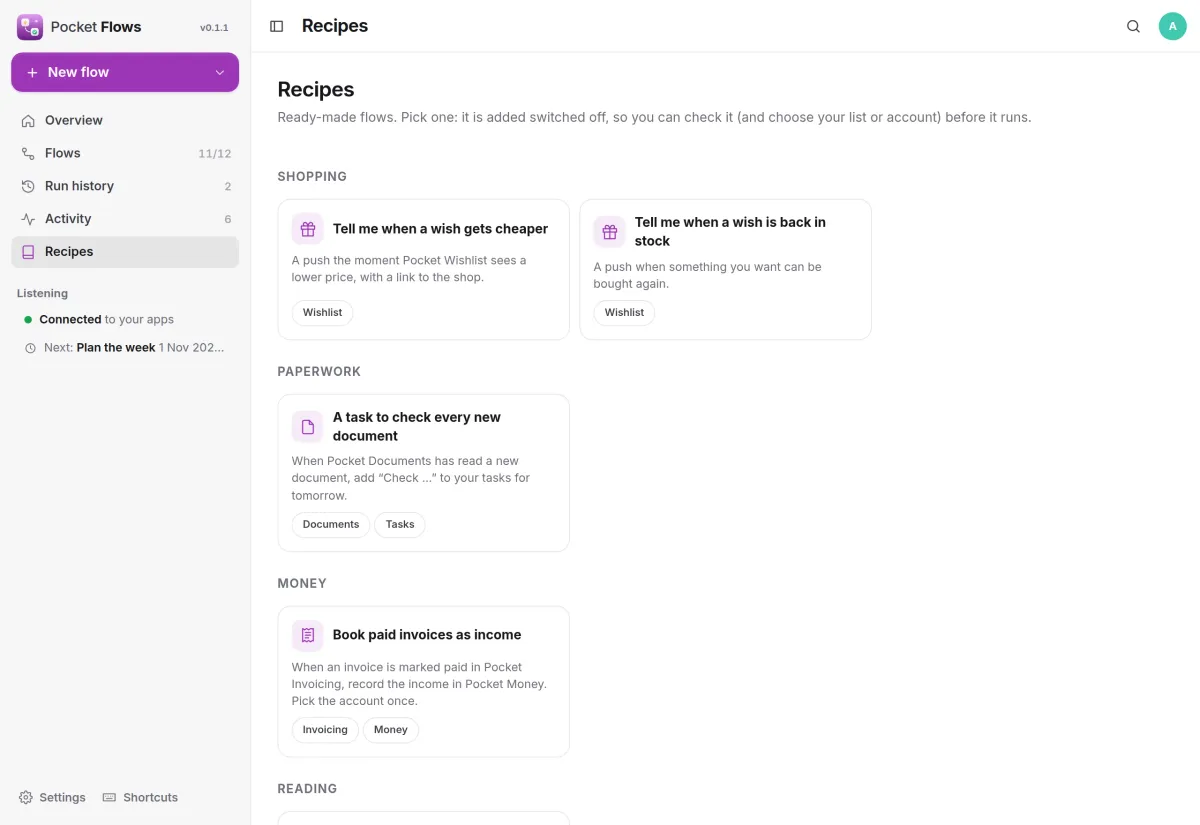Open the user avatar menu

click(x=1172, y=26)
